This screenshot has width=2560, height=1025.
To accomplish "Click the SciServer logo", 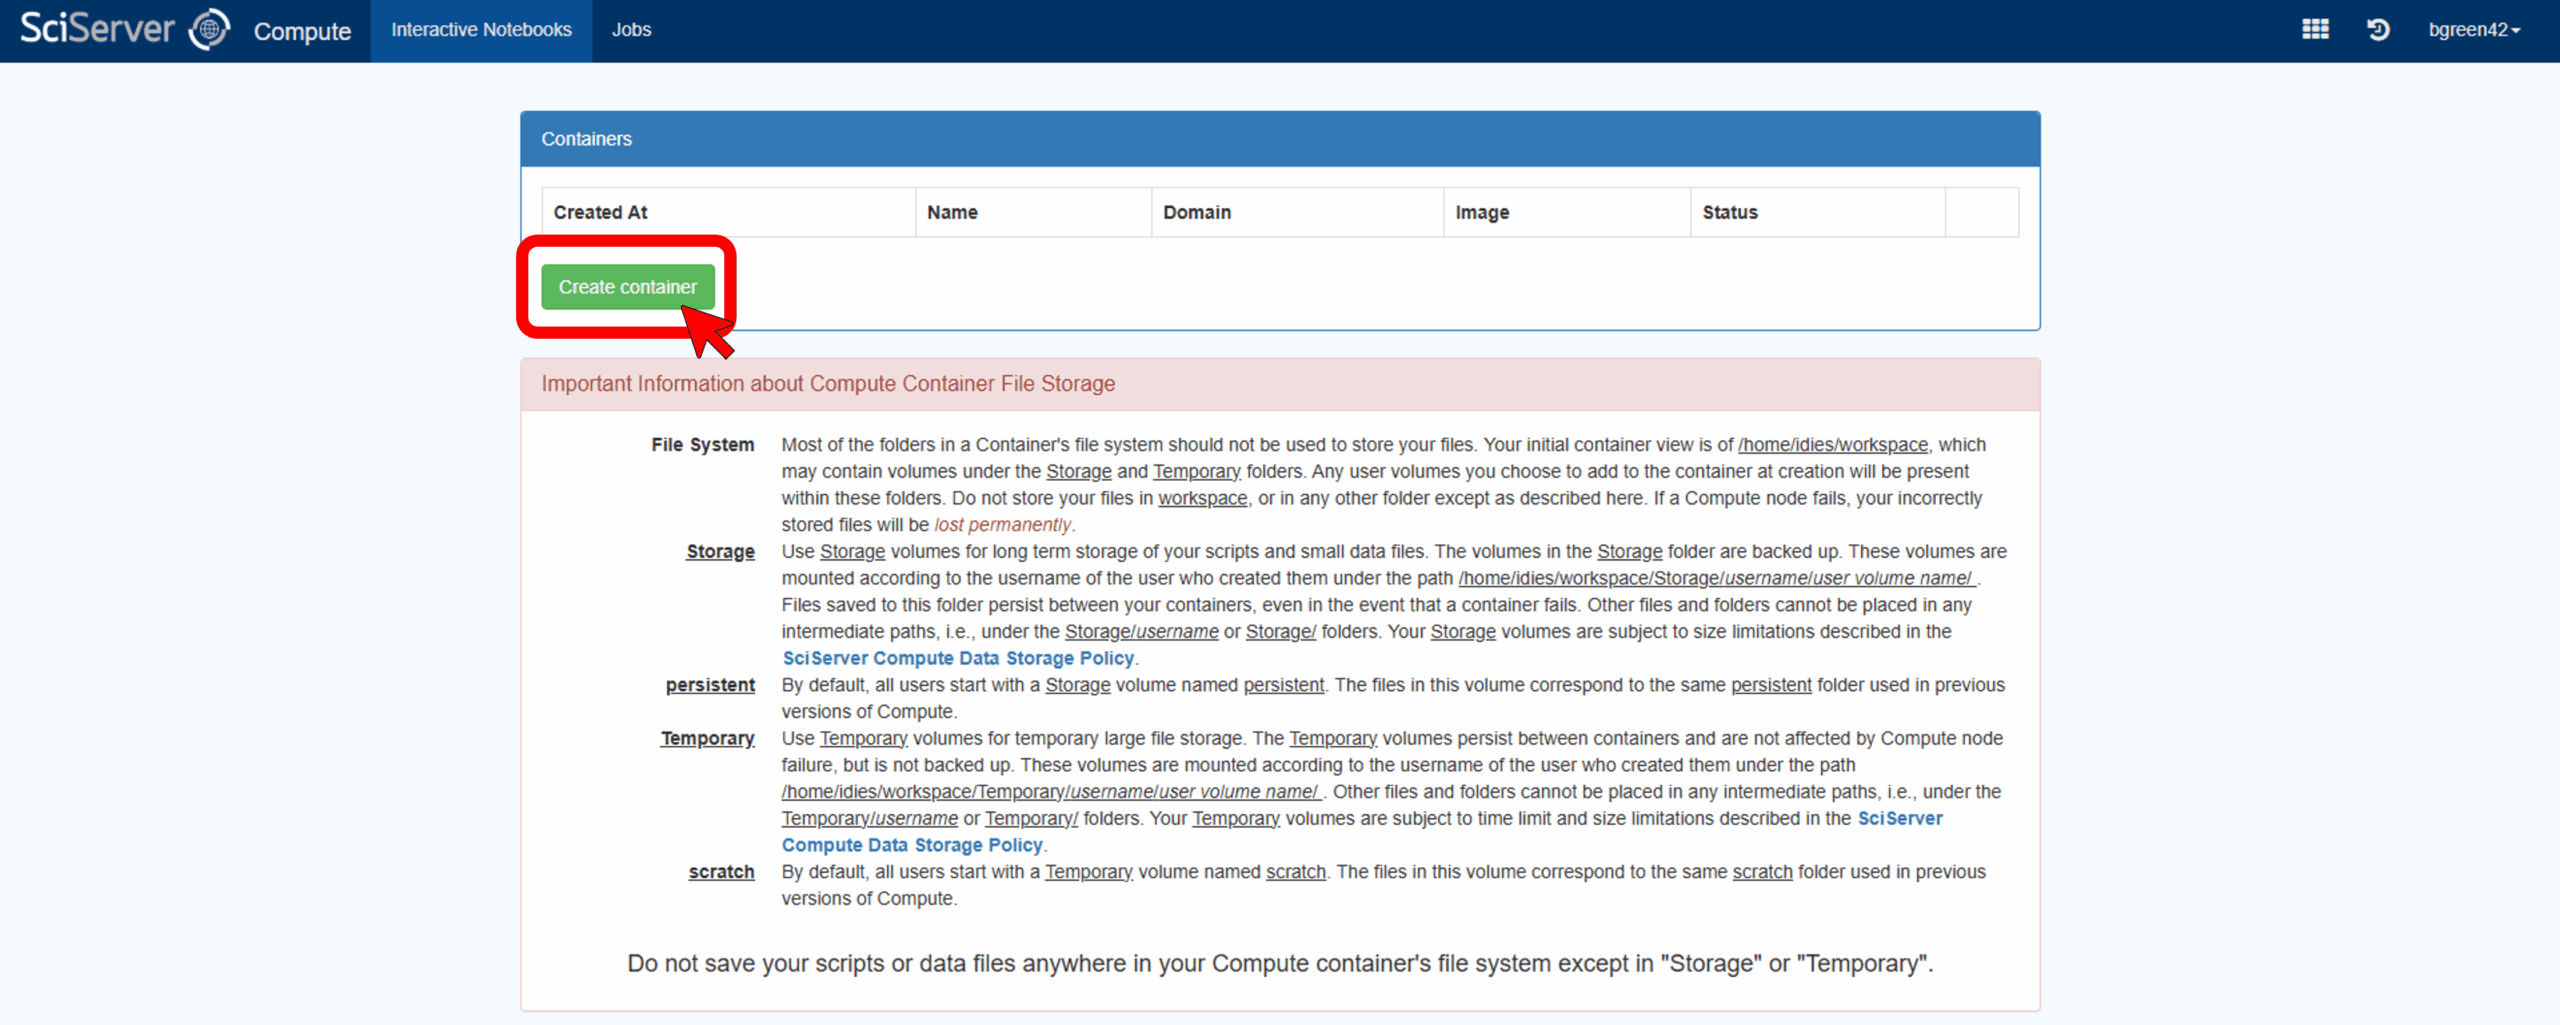I will pos(124,29).
